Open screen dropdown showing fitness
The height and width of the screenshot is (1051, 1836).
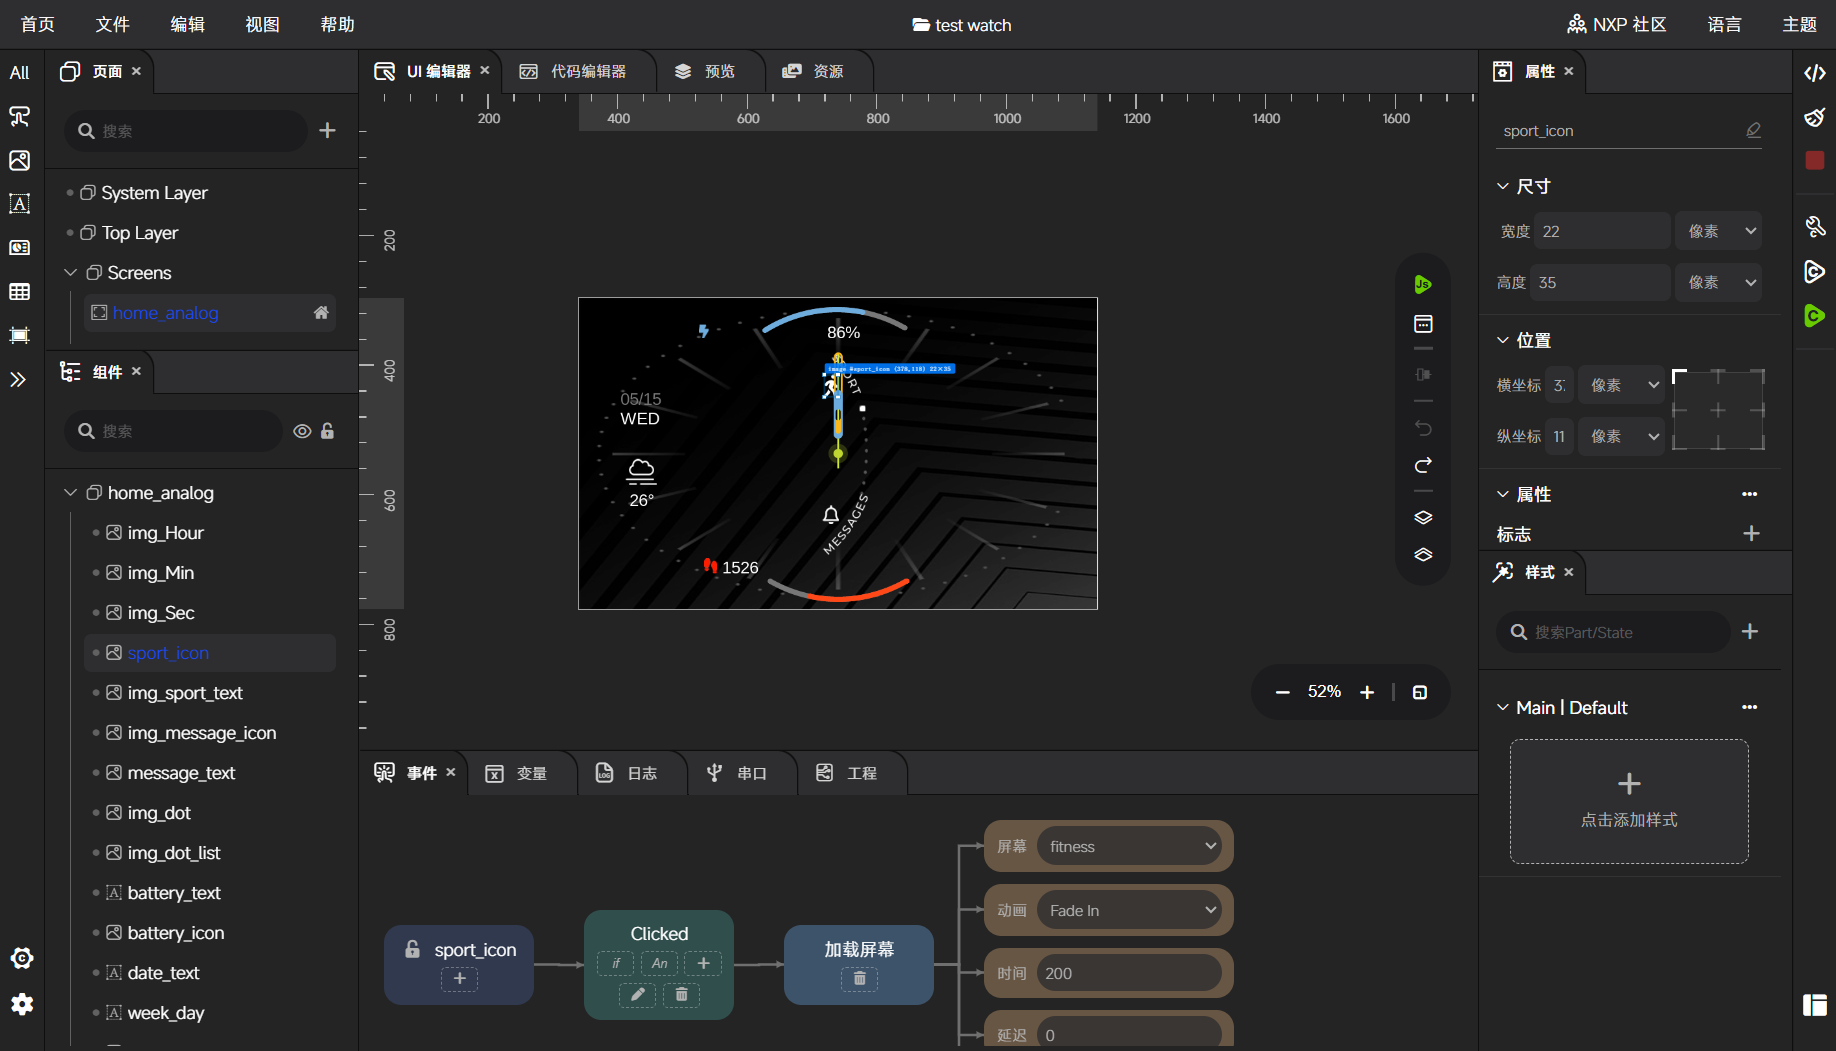[1130, 846]
